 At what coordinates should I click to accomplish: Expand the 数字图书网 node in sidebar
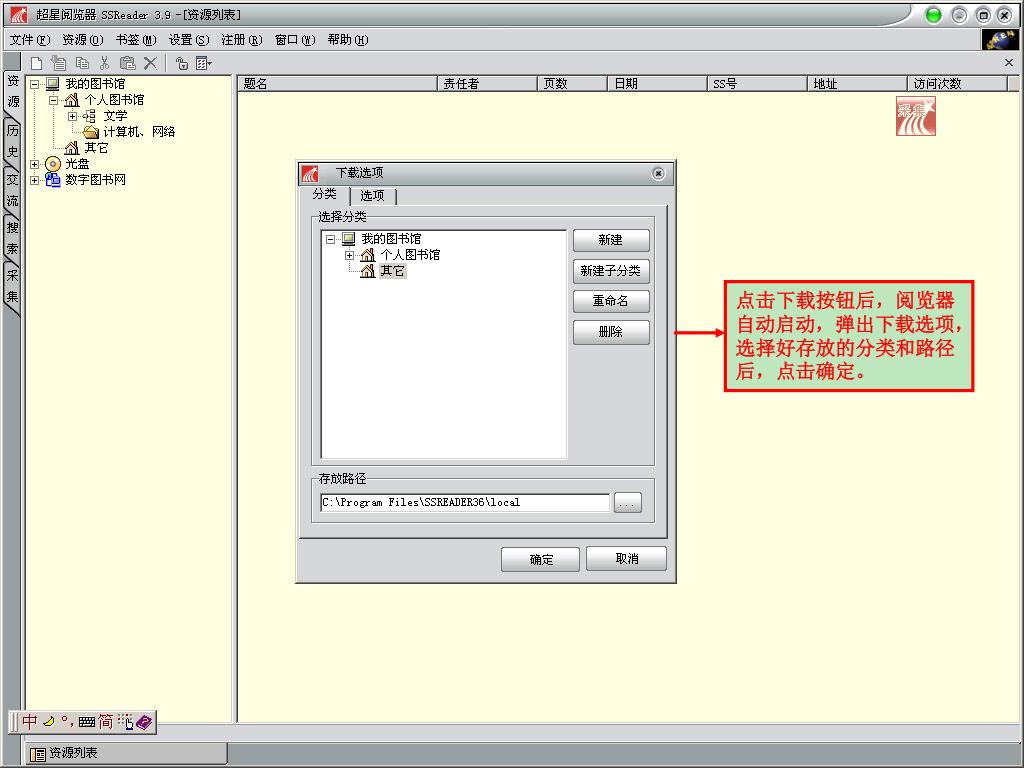[35, 180]
